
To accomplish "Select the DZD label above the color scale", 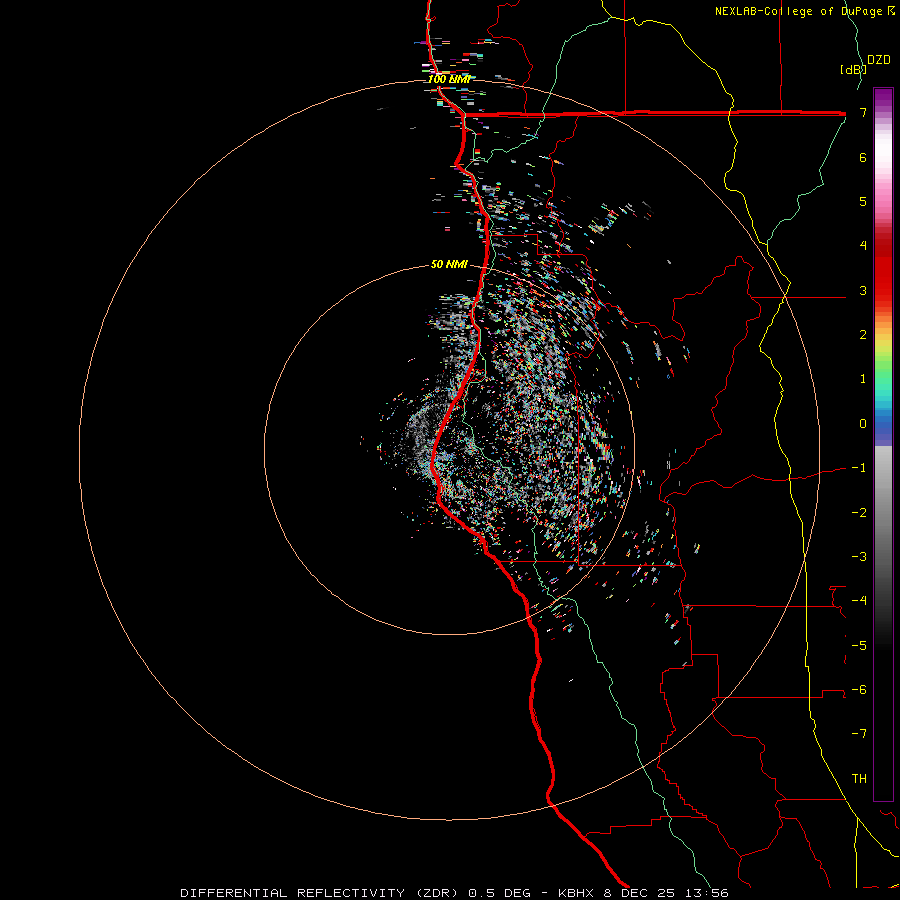I will point(879,60).
